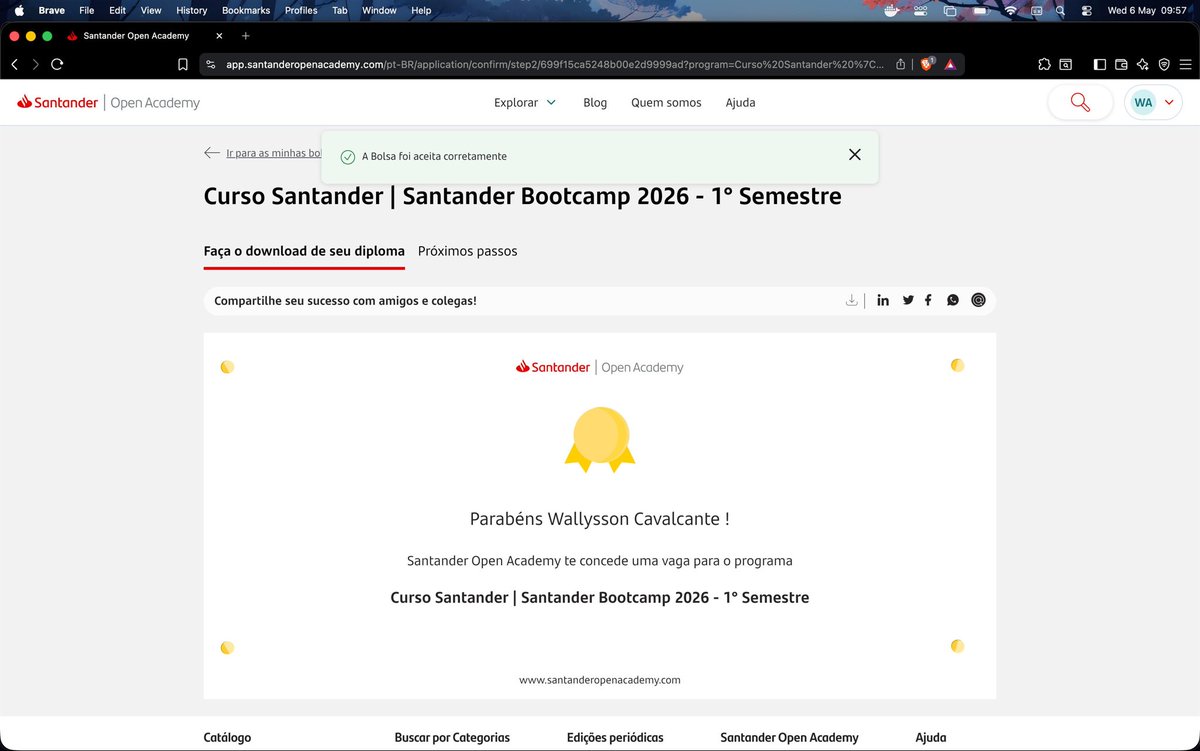Click the share page icon in address bar

[901, 64]
